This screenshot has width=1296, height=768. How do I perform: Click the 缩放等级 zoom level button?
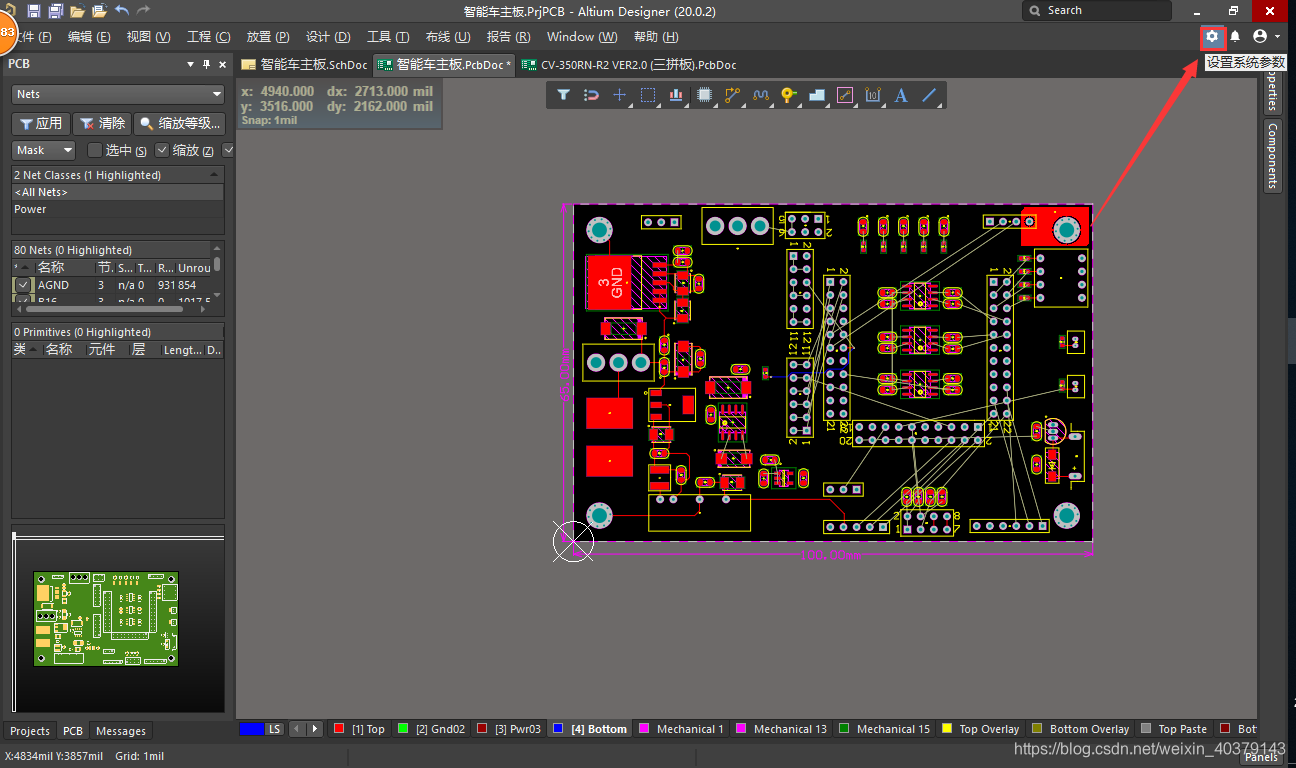180,123
